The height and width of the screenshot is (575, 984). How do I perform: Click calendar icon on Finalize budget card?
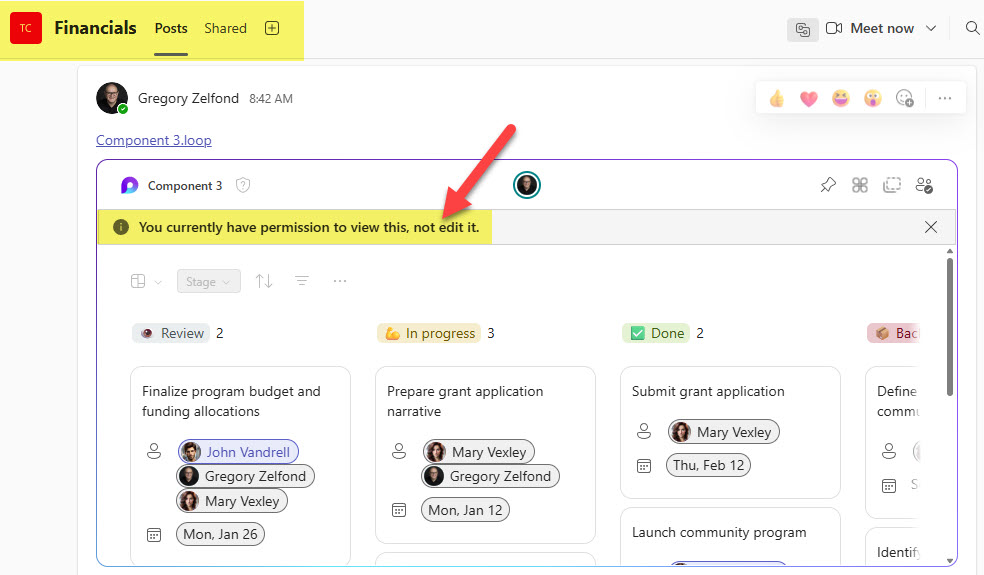click(154, 535)
